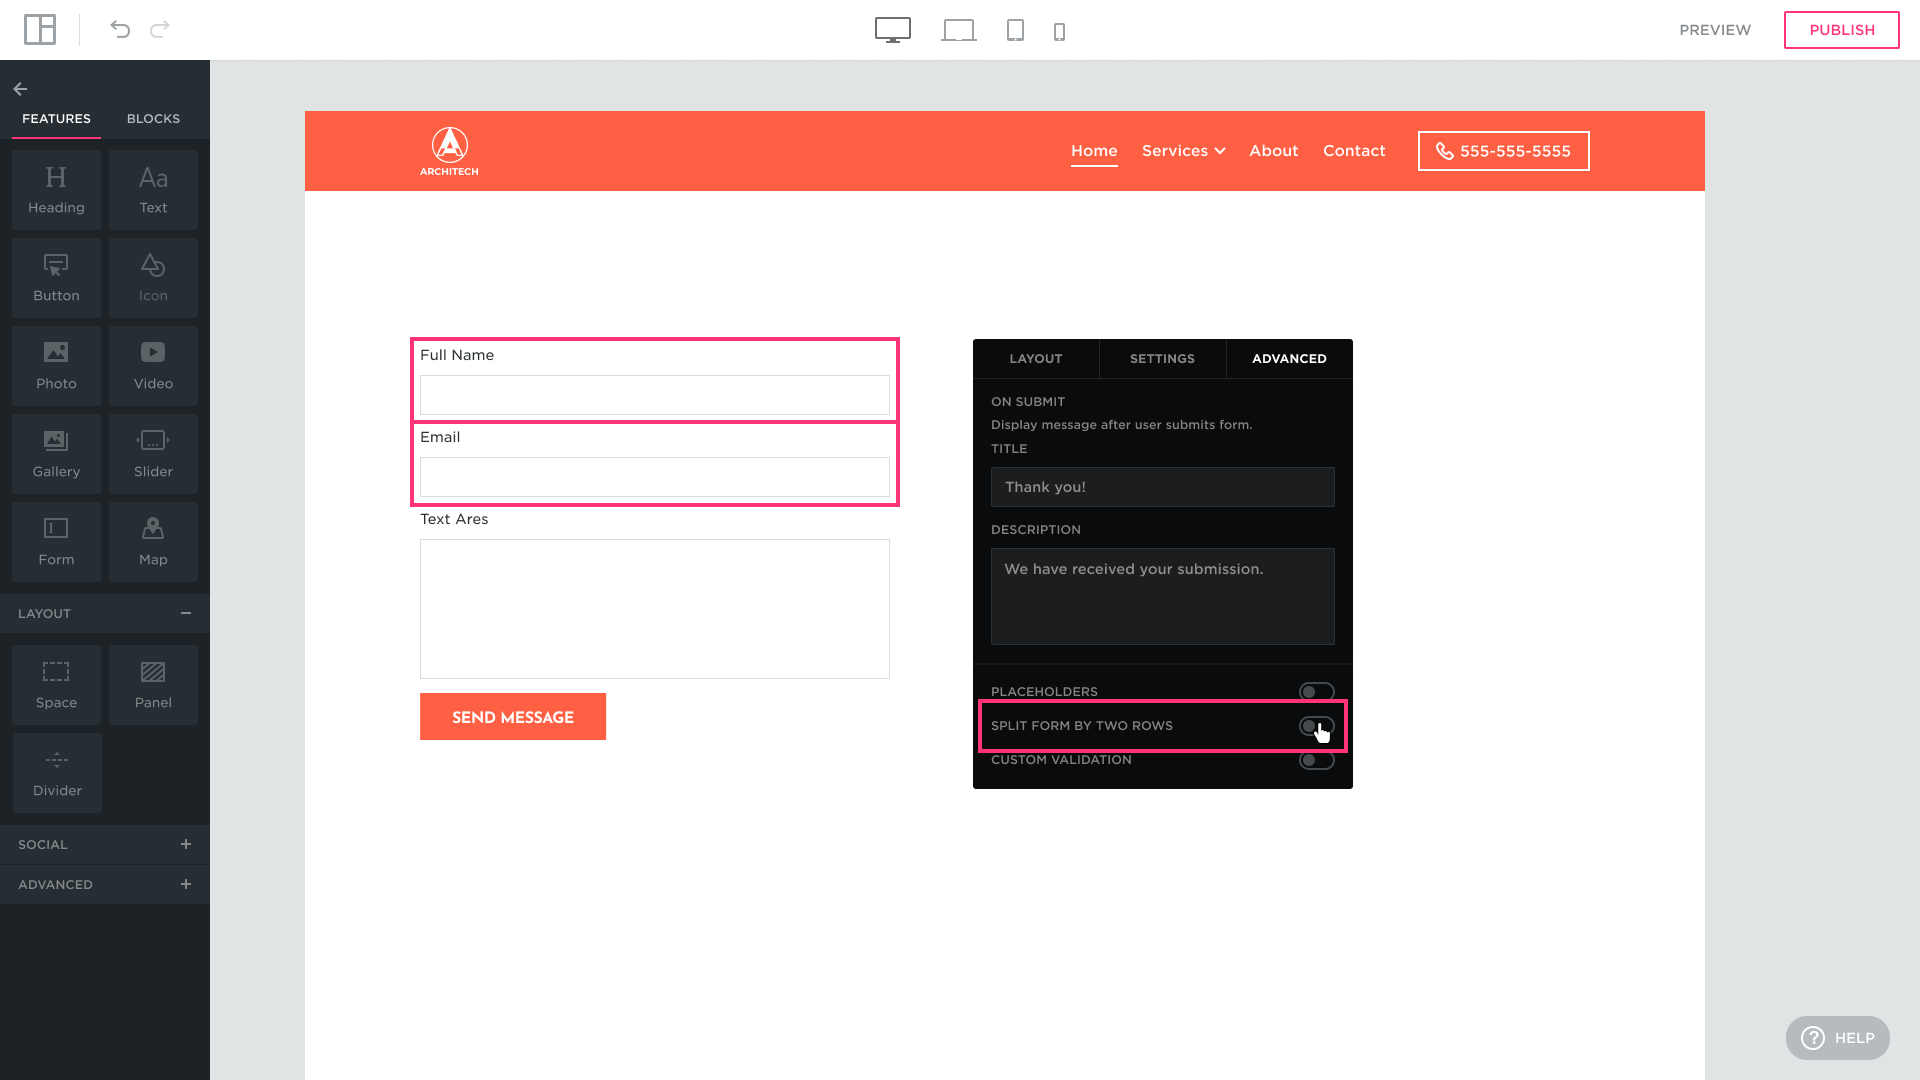Turn on Custom Validation switch

tap(1316, 760)
